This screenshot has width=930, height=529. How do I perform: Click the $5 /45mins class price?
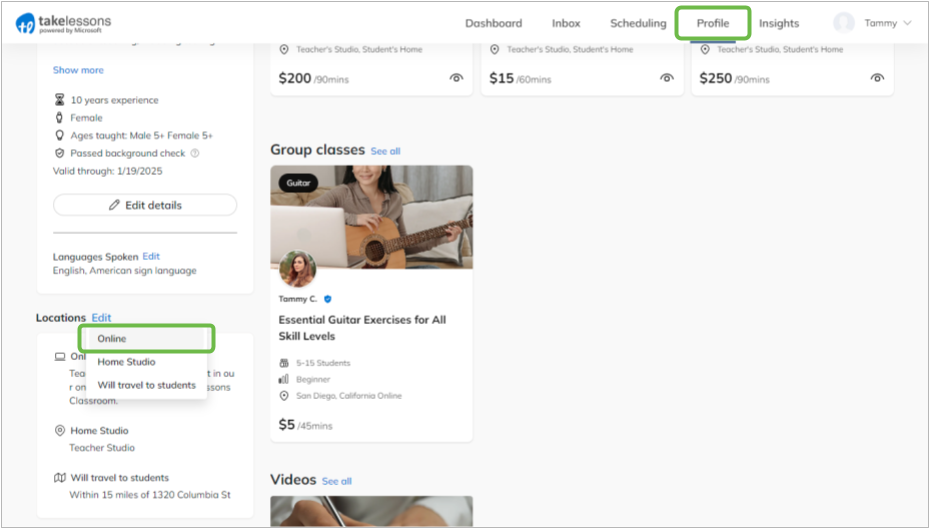[305, 425]
